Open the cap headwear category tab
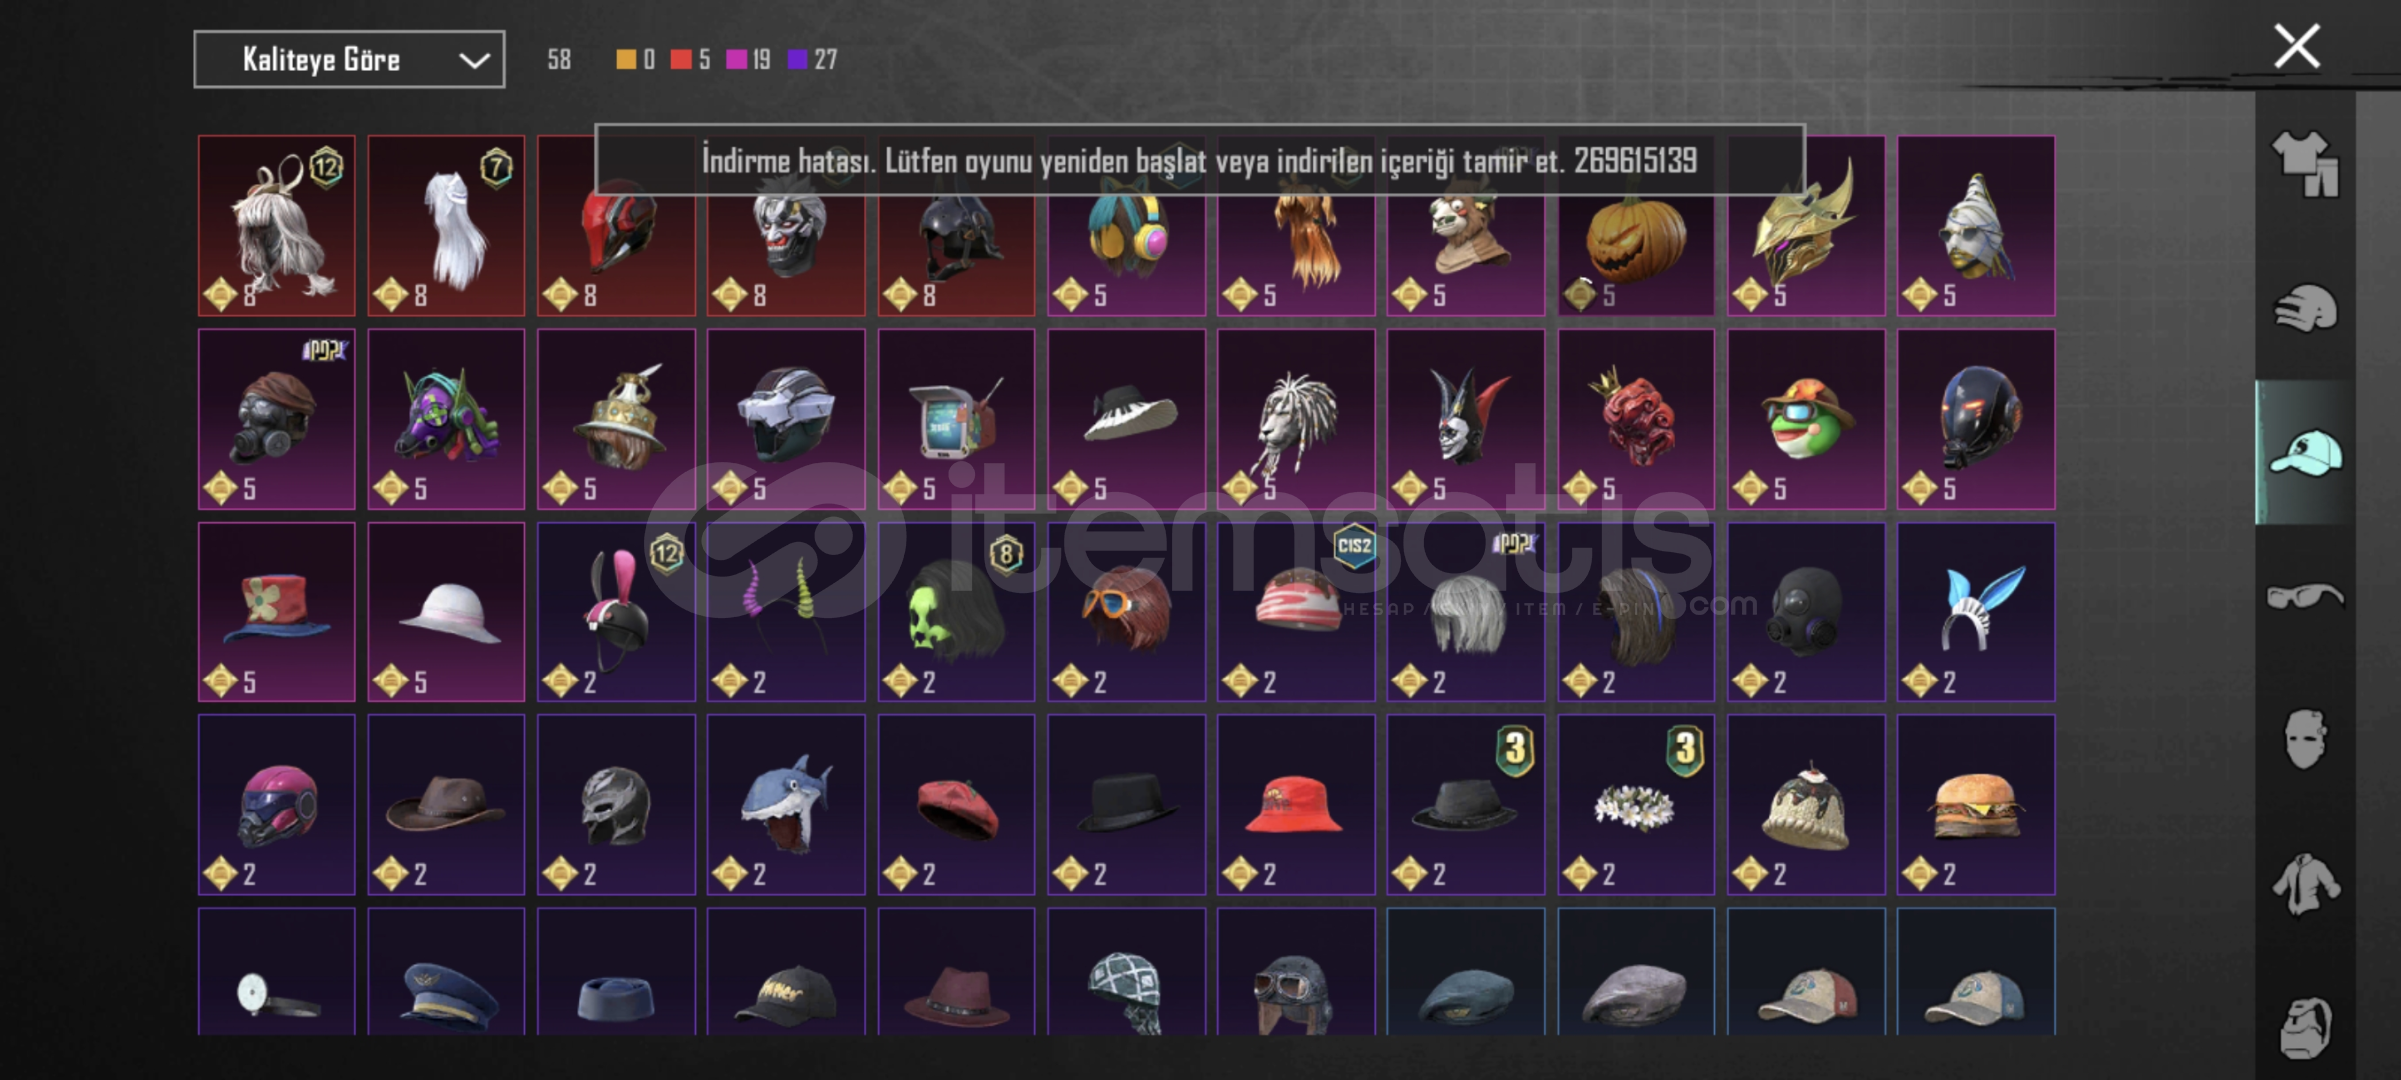The height and width of the screenshot is (1080, 2401). coord(2305,453)
